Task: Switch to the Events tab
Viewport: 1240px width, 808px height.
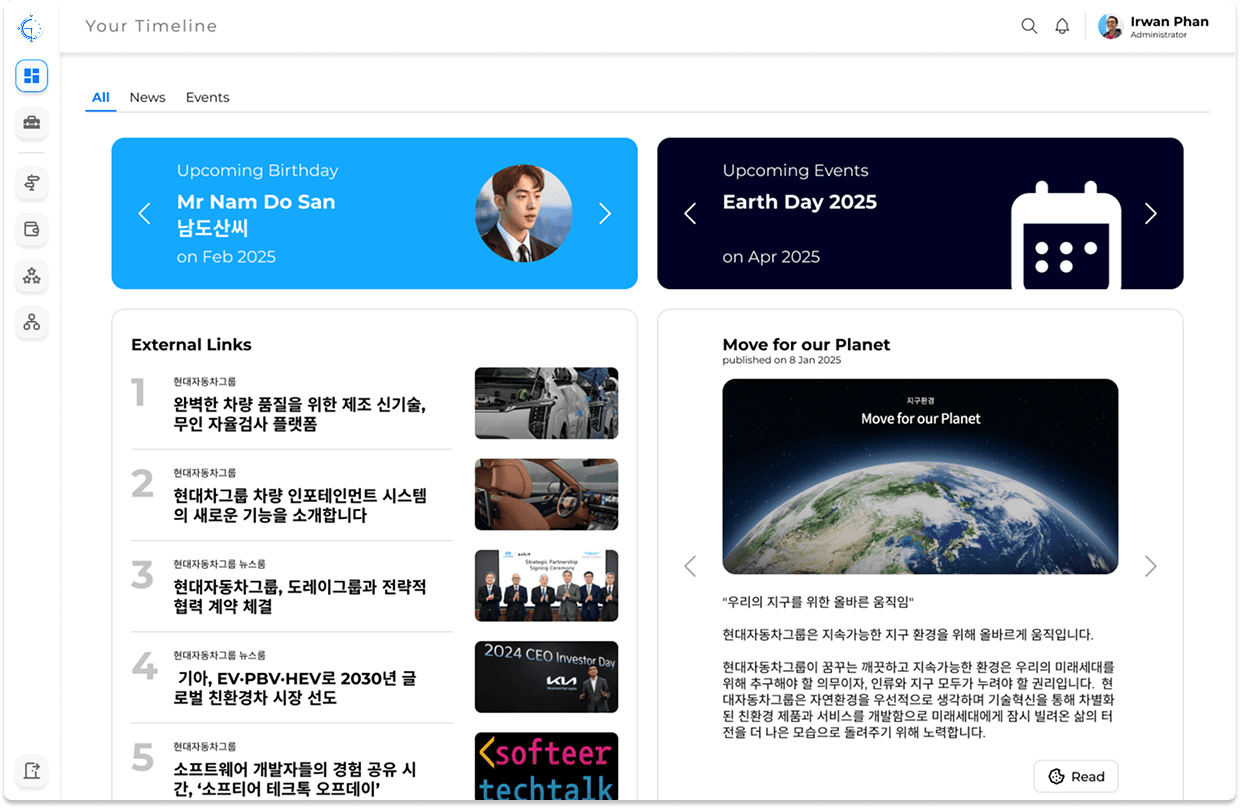Action: pyautogui.click(x=207, y=97)
